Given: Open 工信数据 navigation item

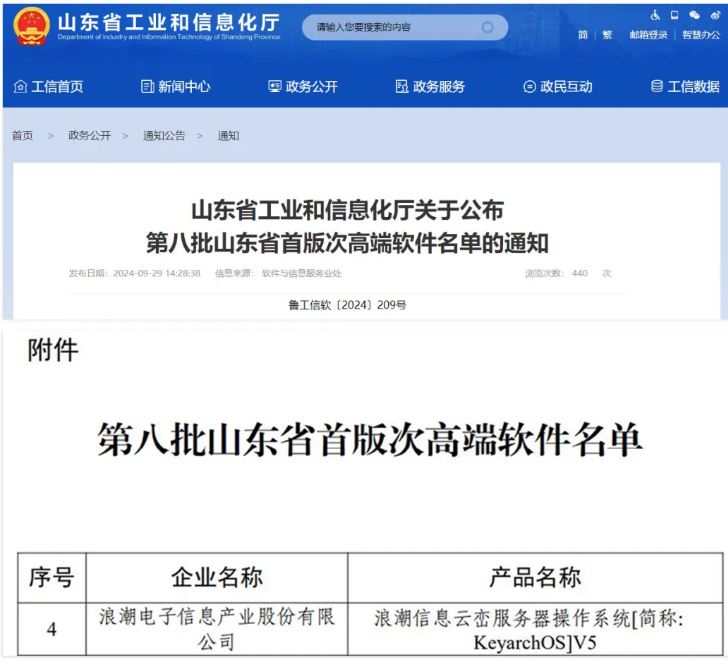Looking at the screenshot, I should pyautogui.click(x=685, y=87).
